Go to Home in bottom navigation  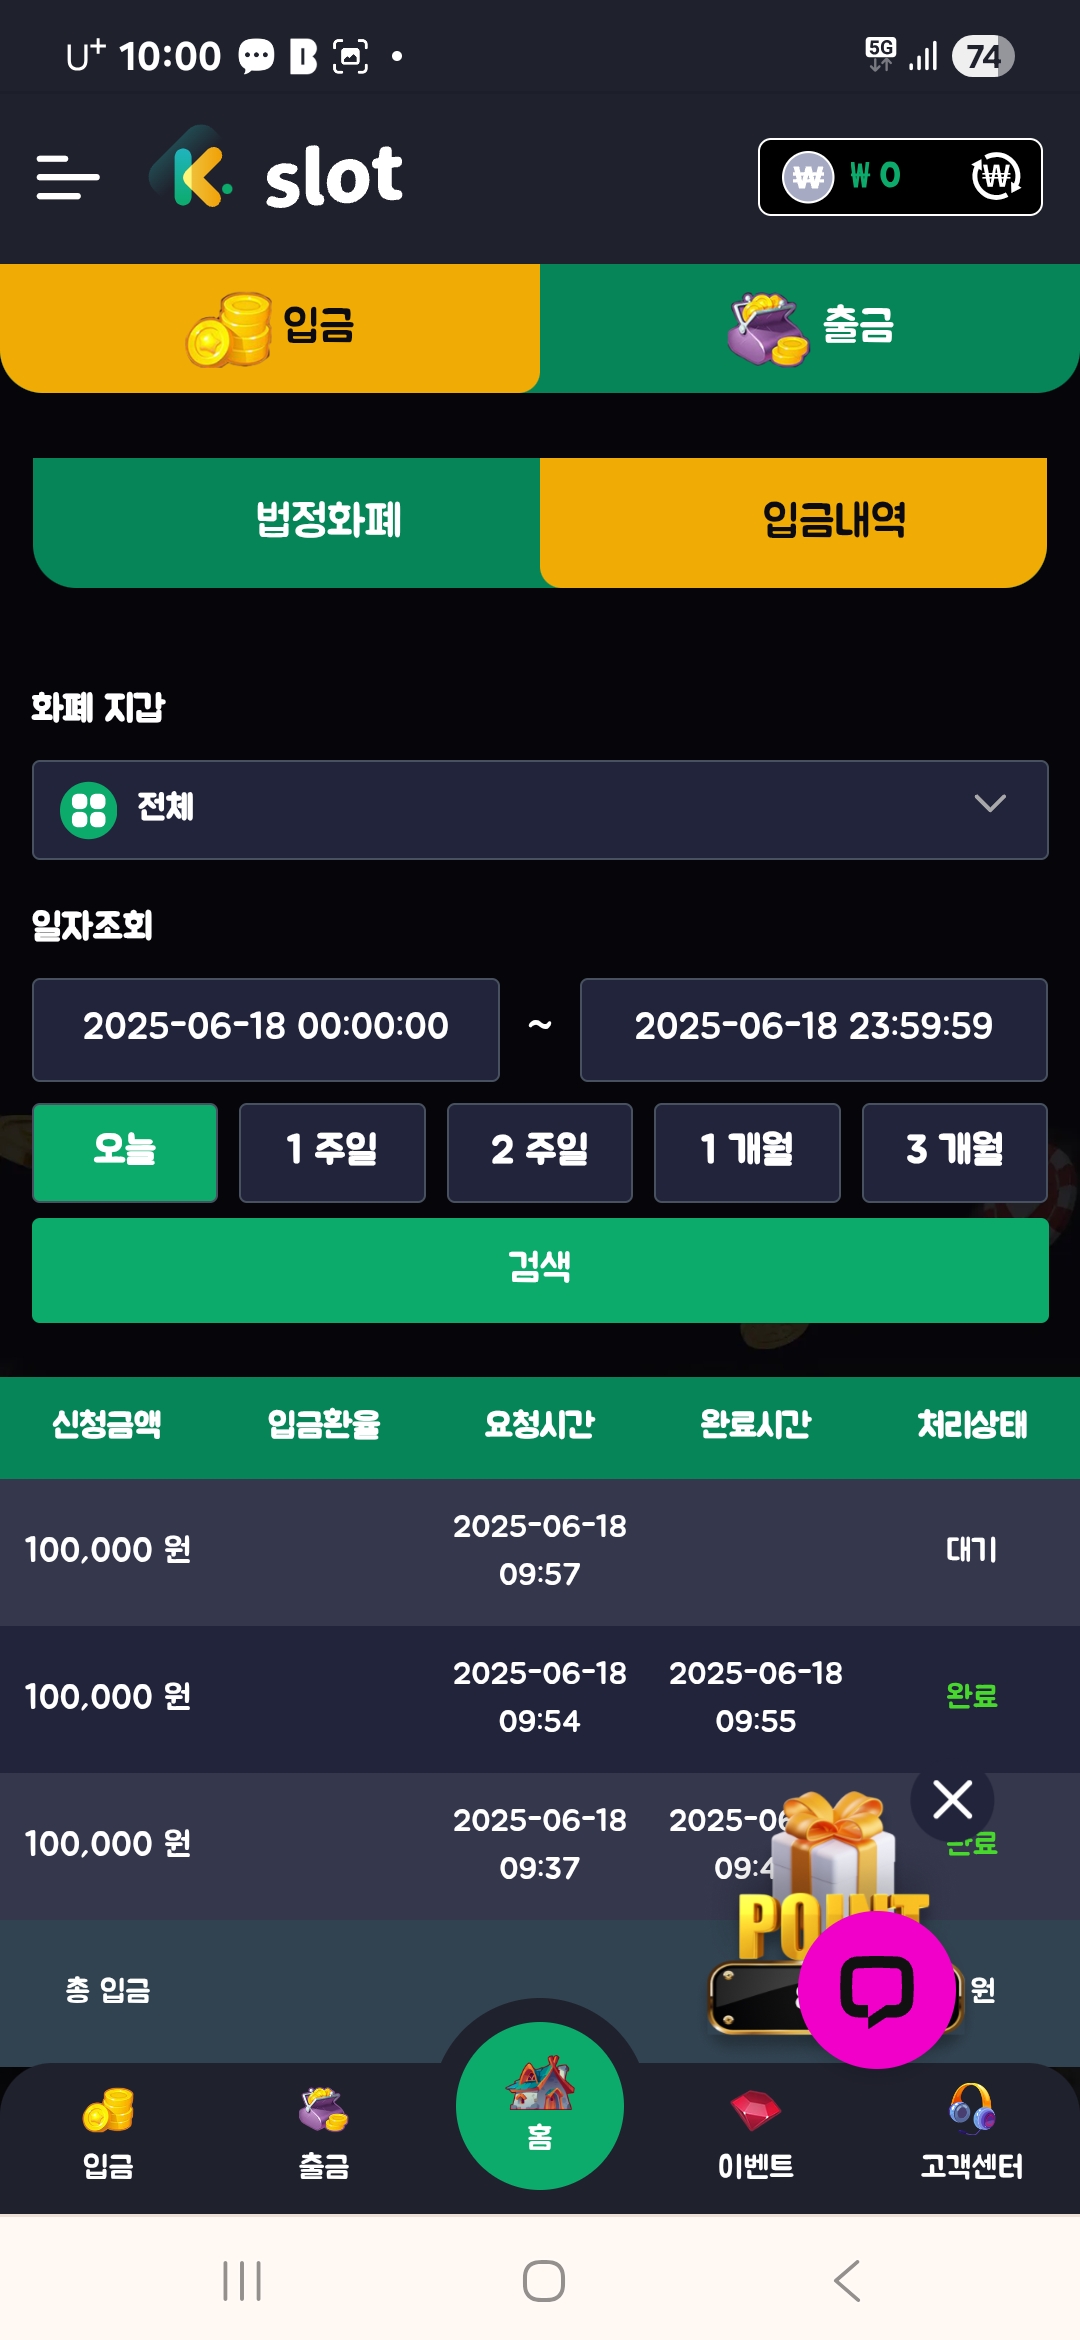click(540, 2105)
